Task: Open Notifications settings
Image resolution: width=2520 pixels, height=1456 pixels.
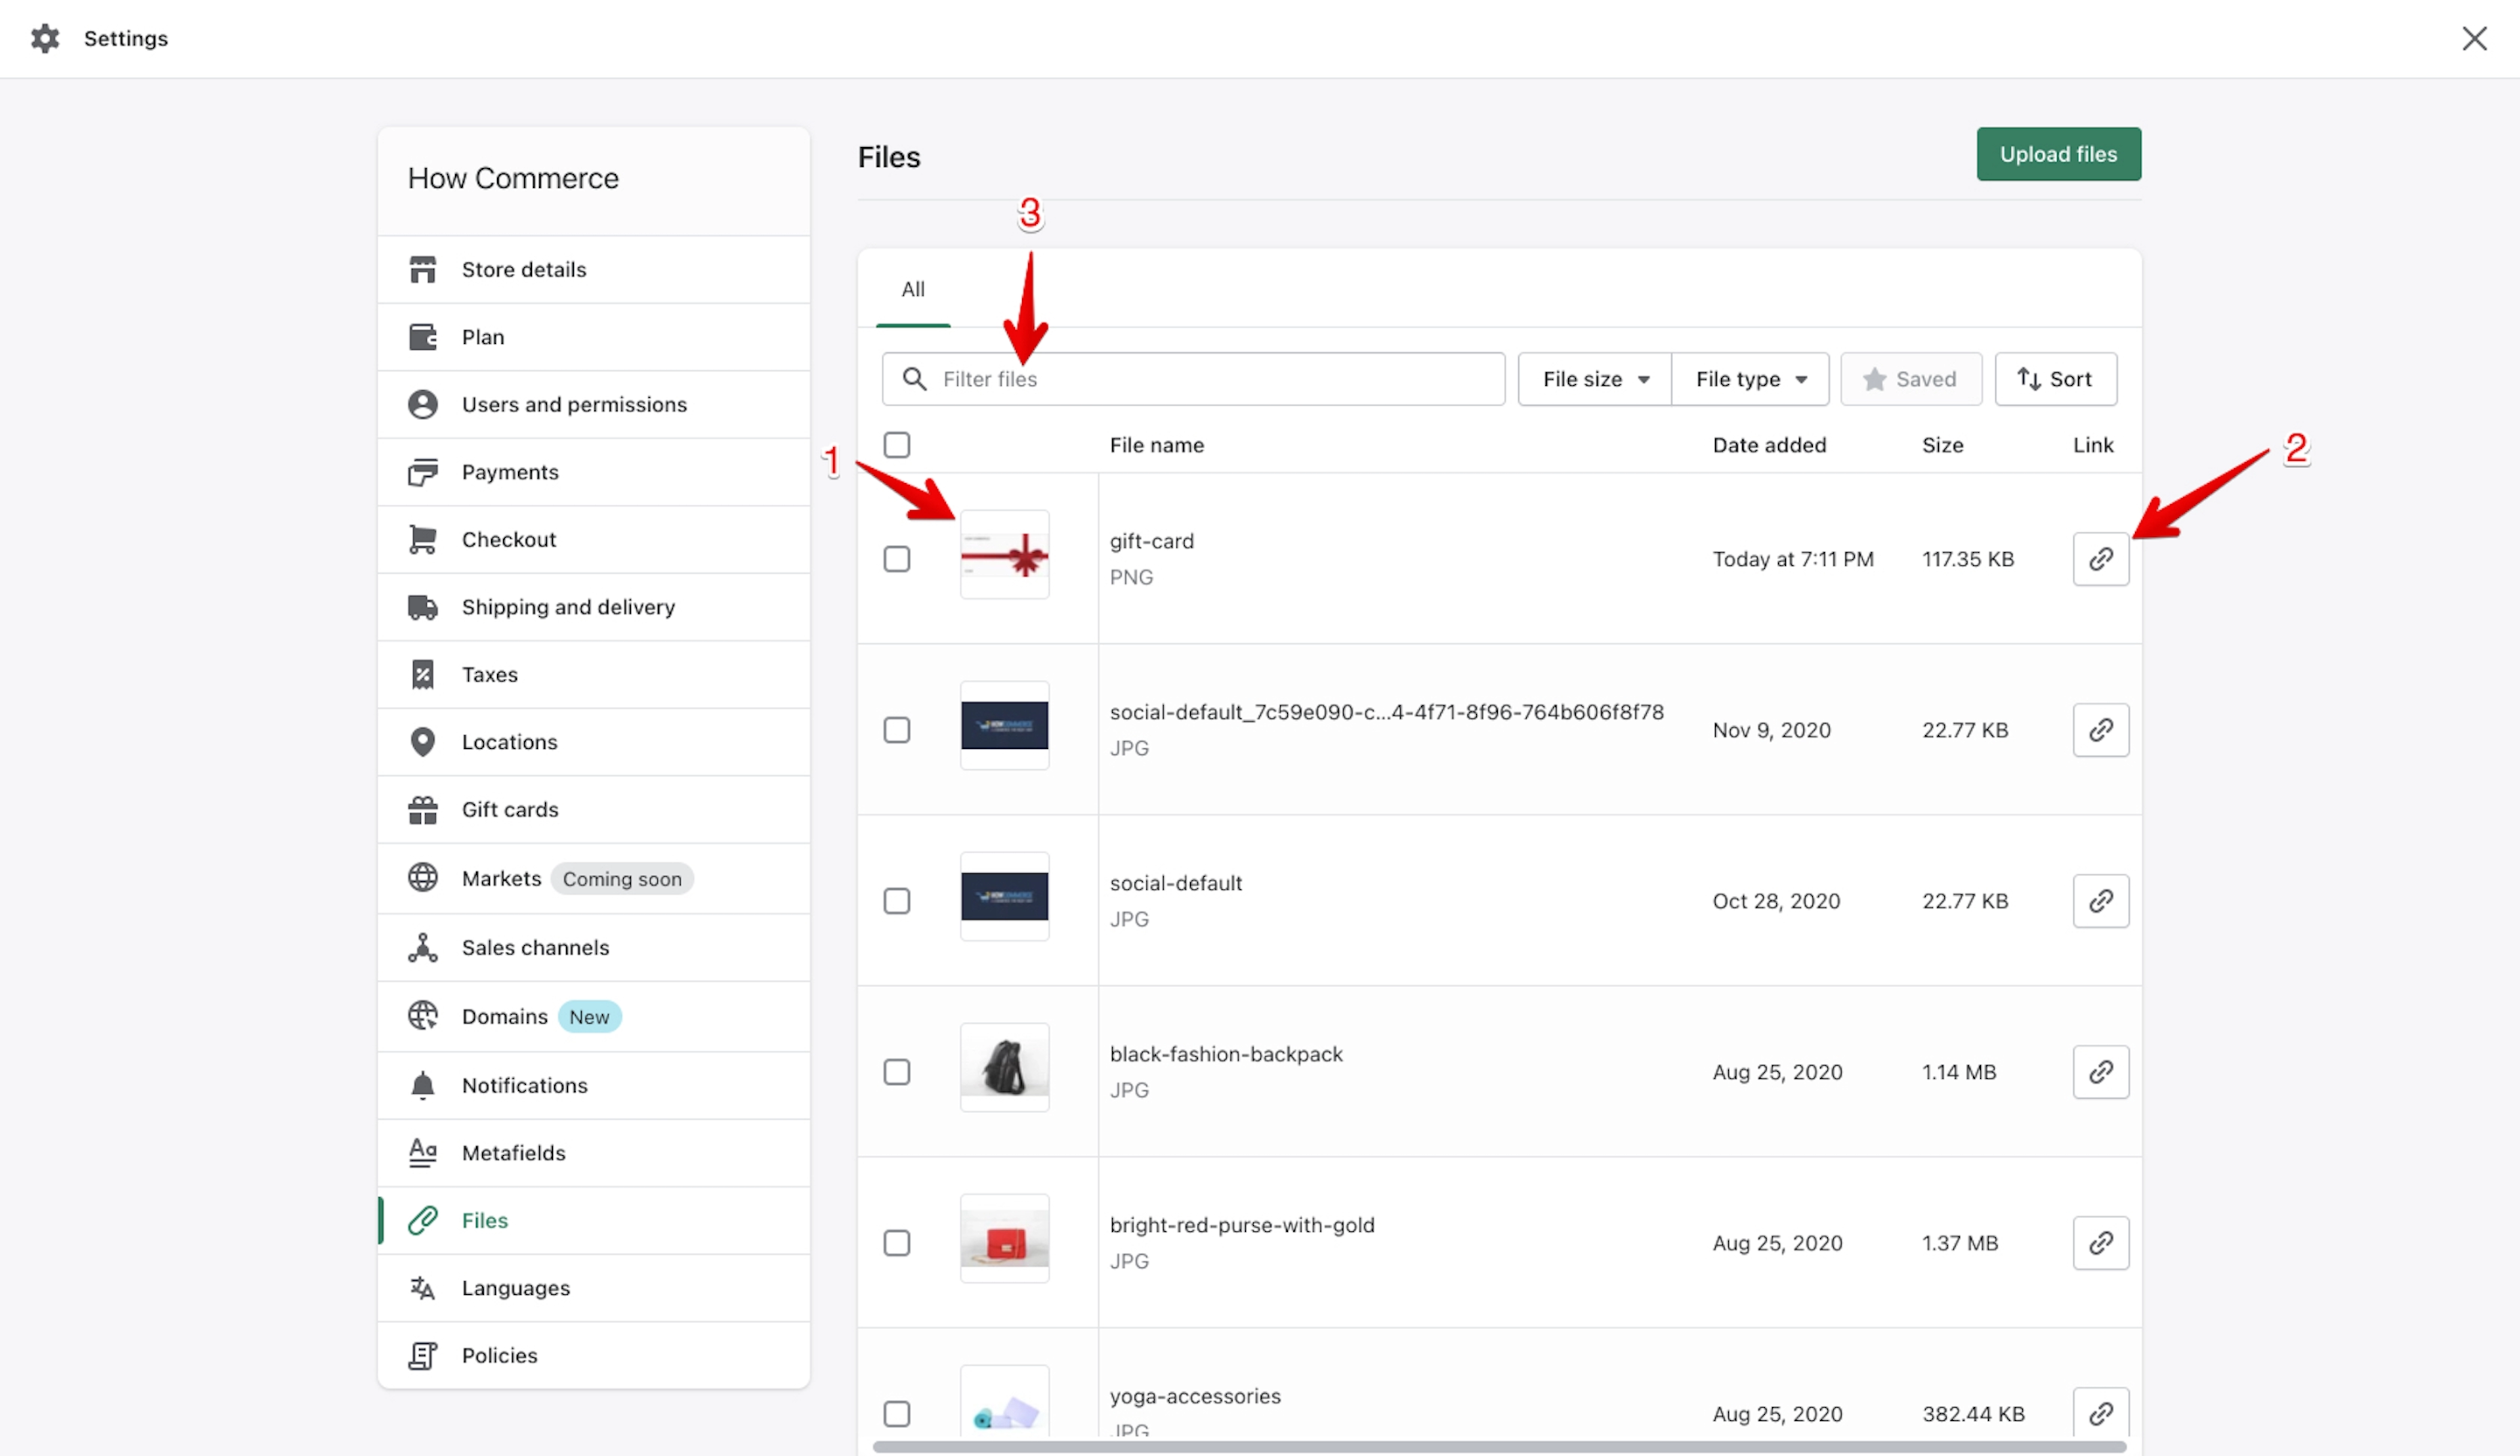Action: pos(594,1085)
